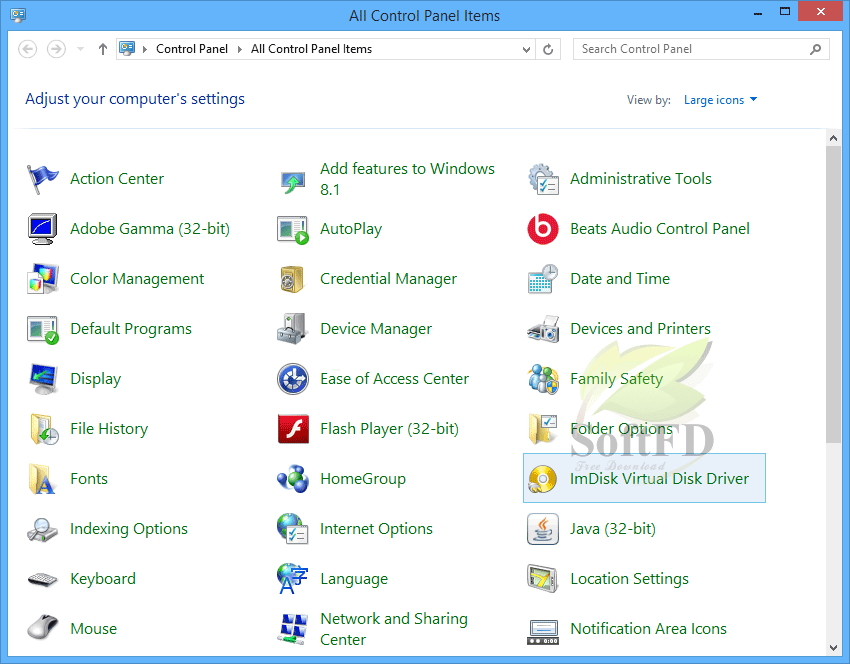Open the Family Safety link
Image resolution: width=850 pixels, height=664 pixels.
click(x=616, y=379)
